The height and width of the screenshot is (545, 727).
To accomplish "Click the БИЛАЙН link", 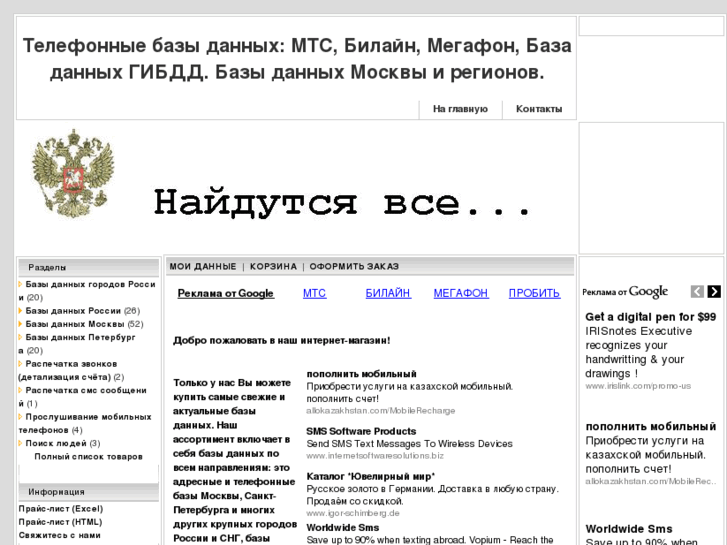I will [388, 293].
